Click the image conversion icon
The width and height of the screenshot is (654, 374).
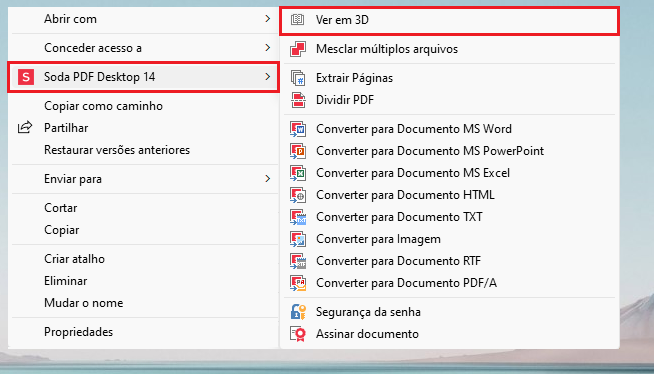click(x=298, y=239)
